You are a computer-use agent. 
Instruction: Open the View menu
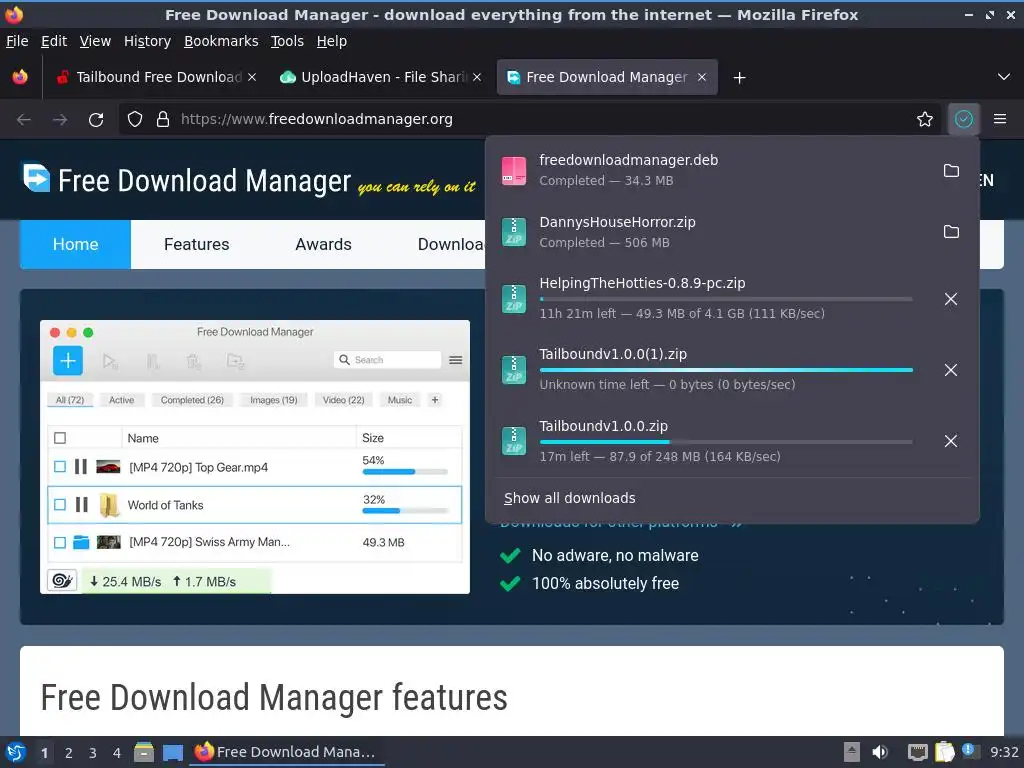tap(95, 41)
